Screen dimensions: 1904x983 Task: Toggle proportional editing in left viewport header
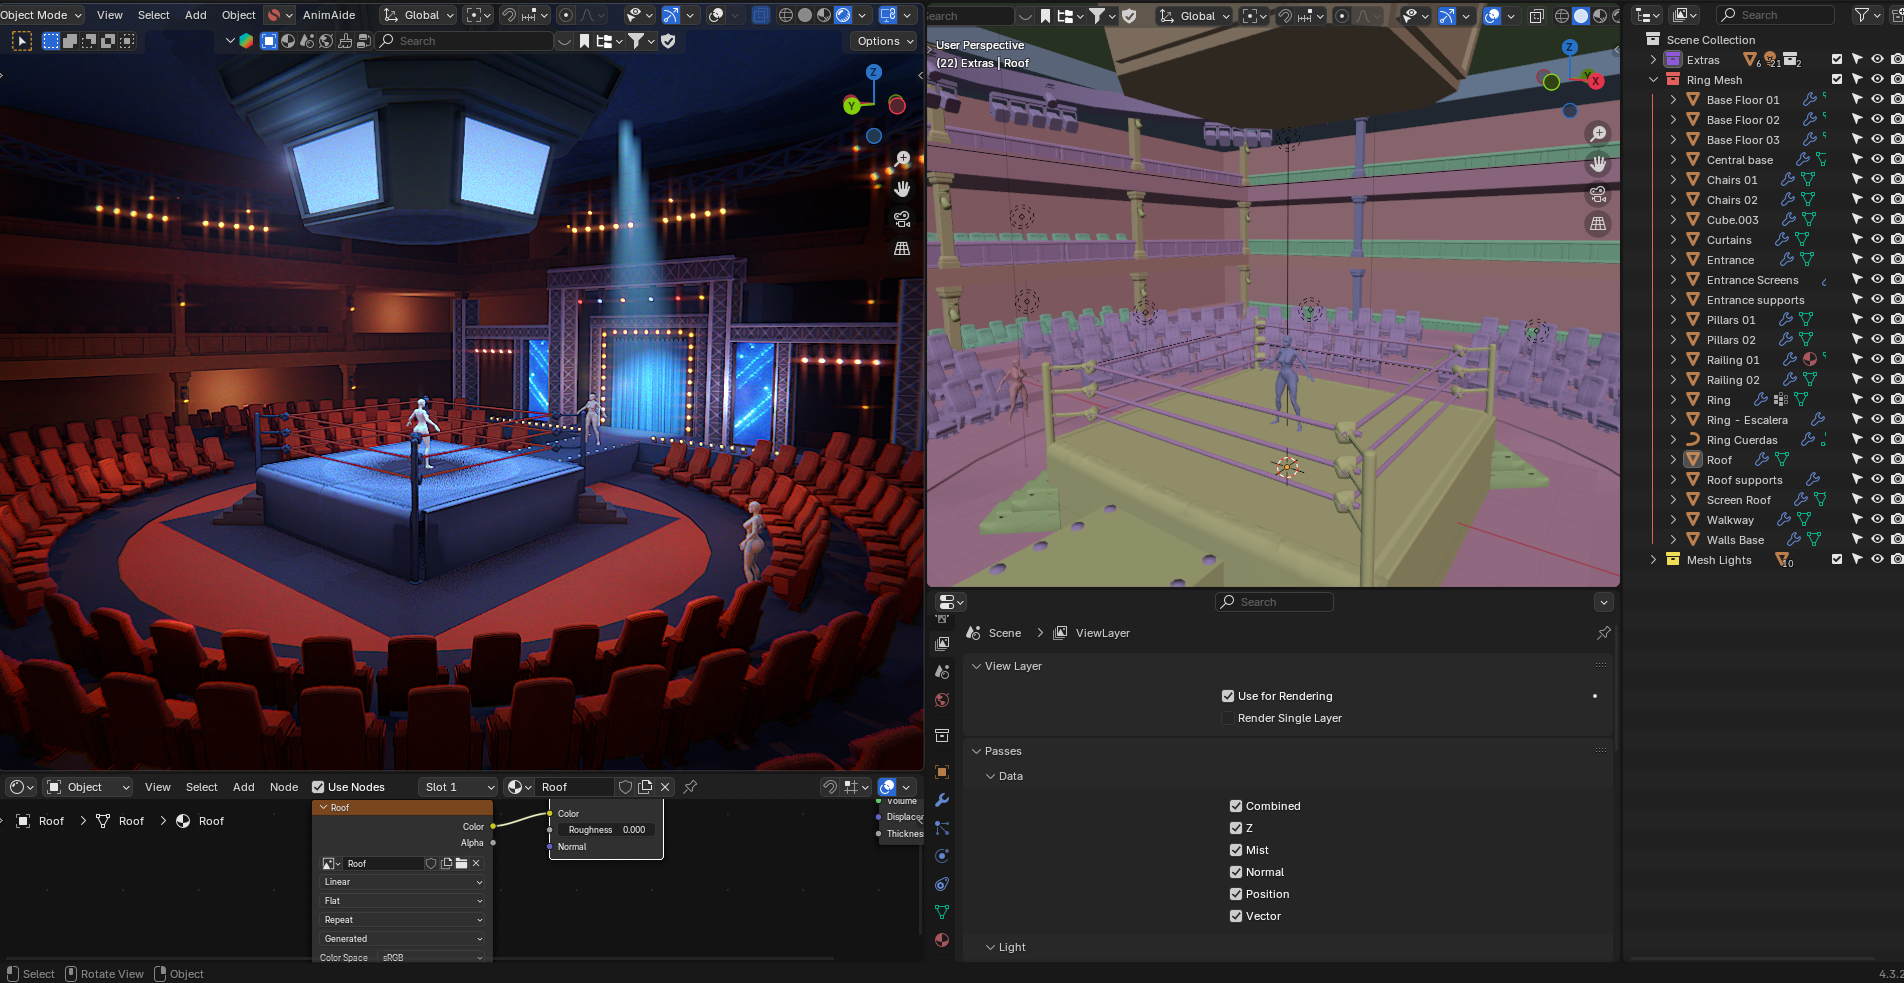pos(566,15)
